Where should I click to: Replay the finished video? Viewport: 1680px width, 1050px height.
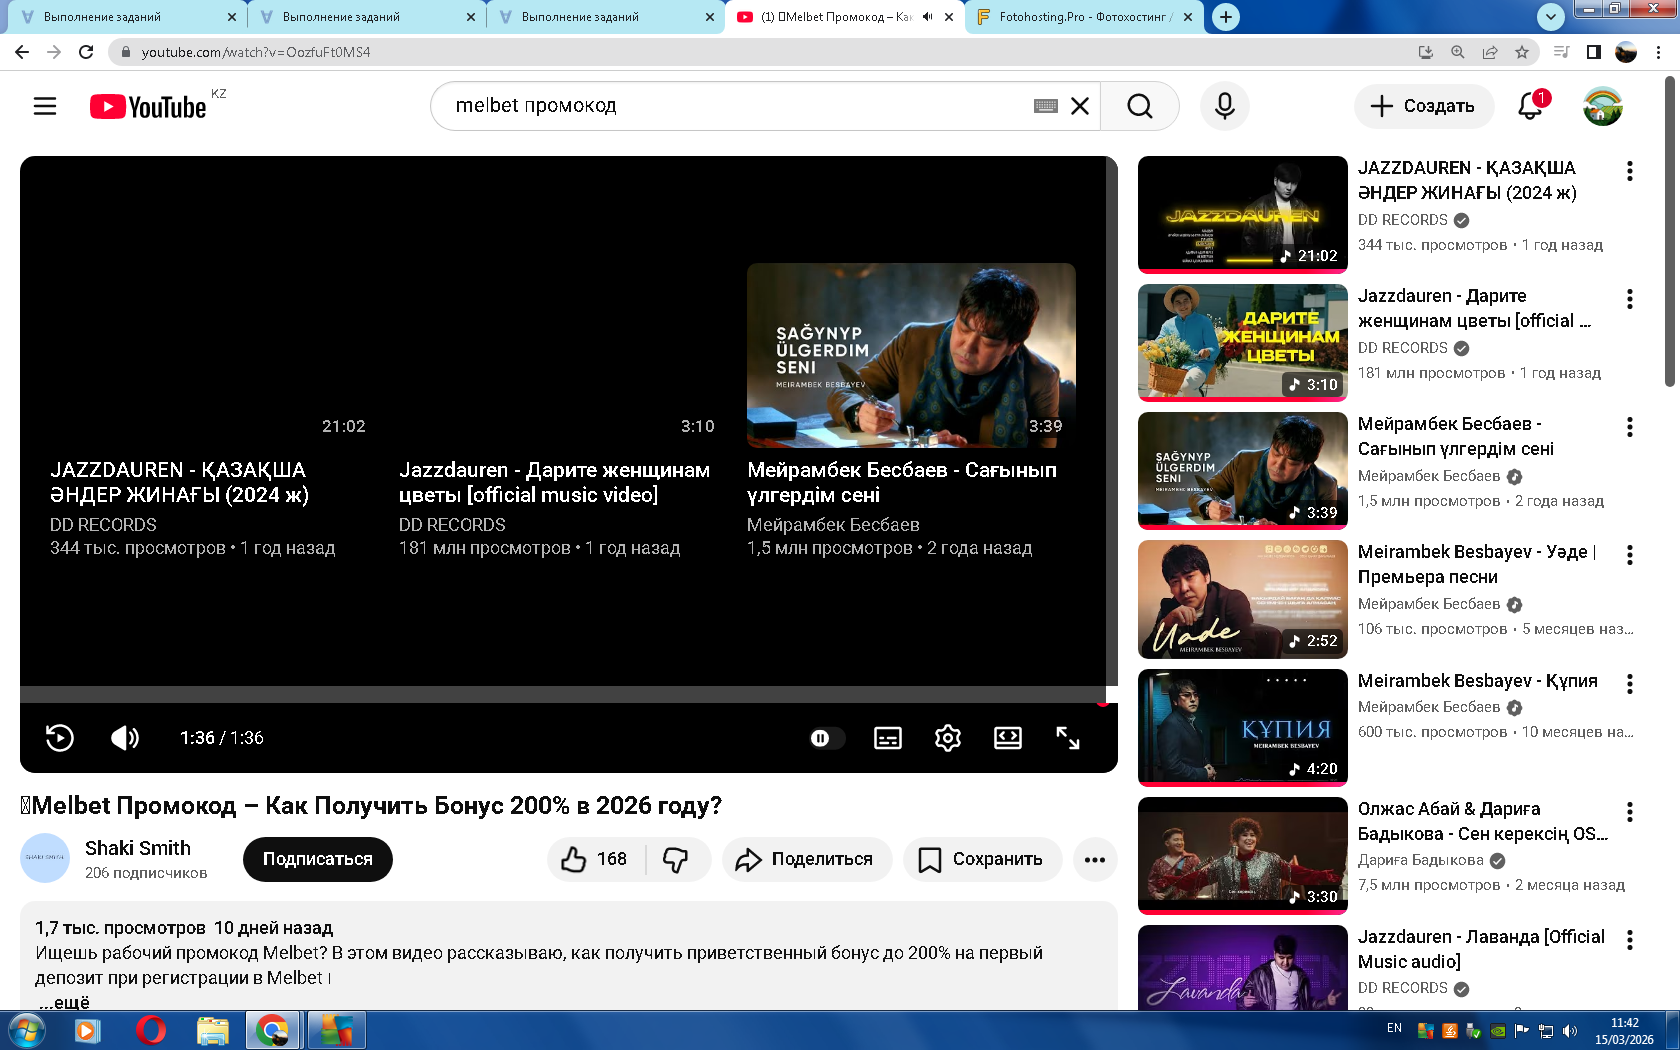coord(60,738)
